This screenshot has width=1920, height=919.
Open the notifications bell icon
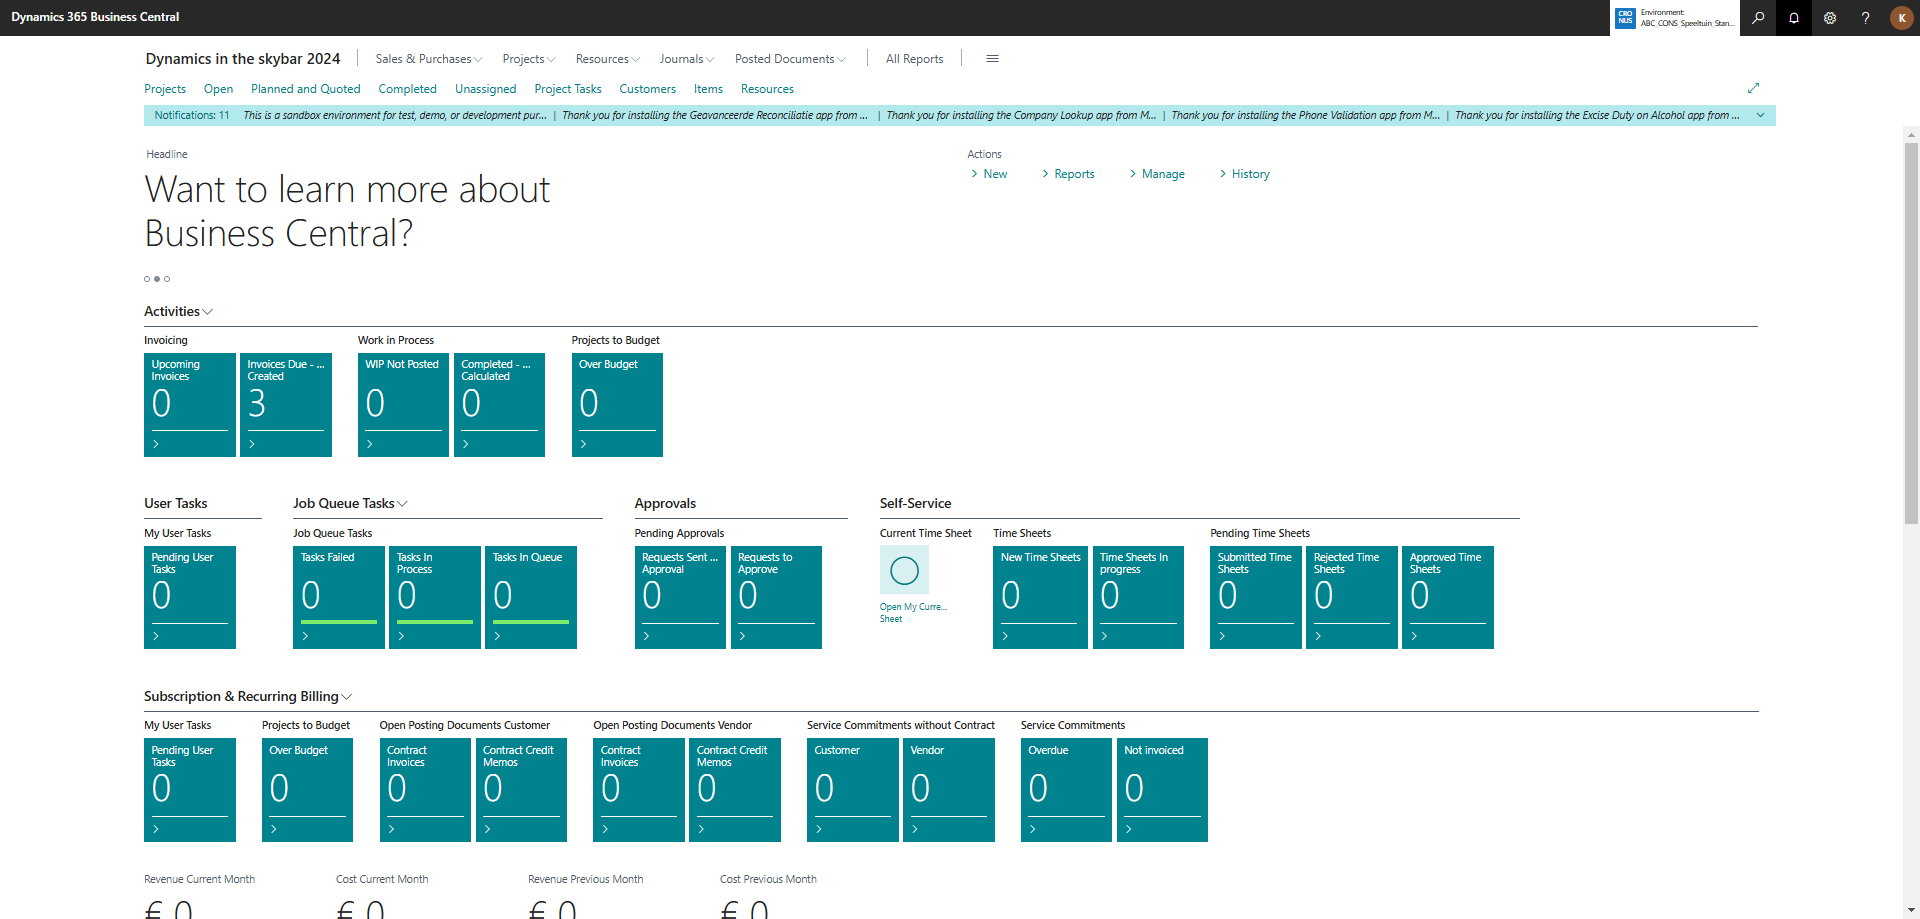tap(1794, 18)
